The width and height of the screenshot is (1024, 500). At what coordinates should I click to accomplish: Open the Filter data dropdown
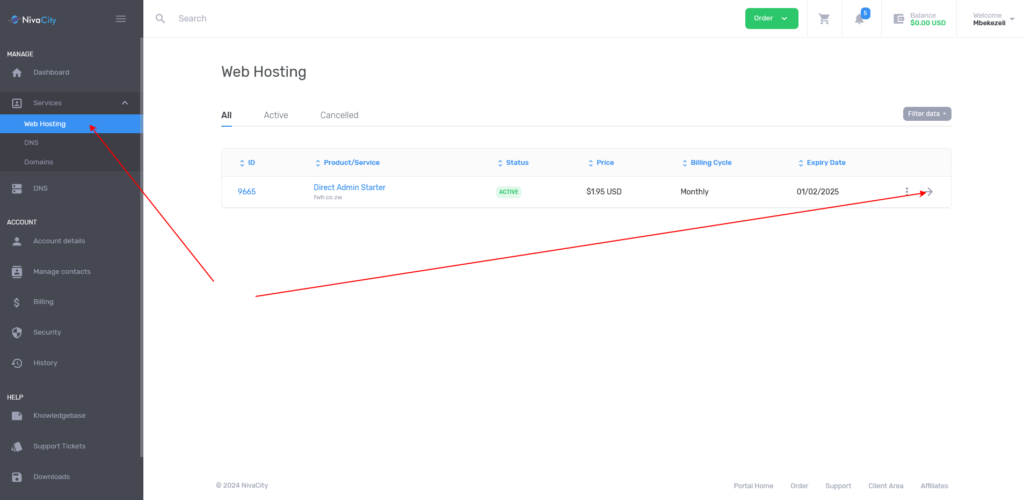point(927,114)
